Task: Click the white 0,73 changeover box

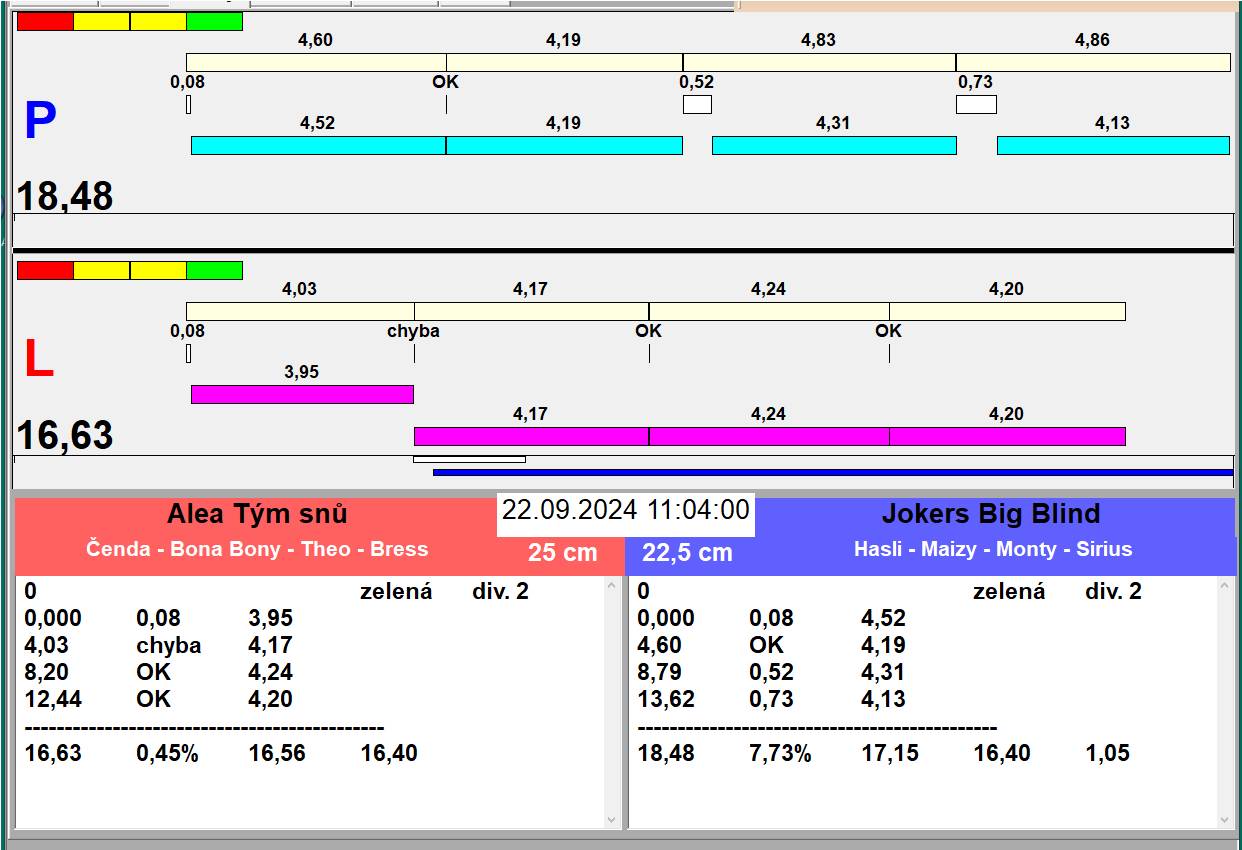Action: (976, 104)
